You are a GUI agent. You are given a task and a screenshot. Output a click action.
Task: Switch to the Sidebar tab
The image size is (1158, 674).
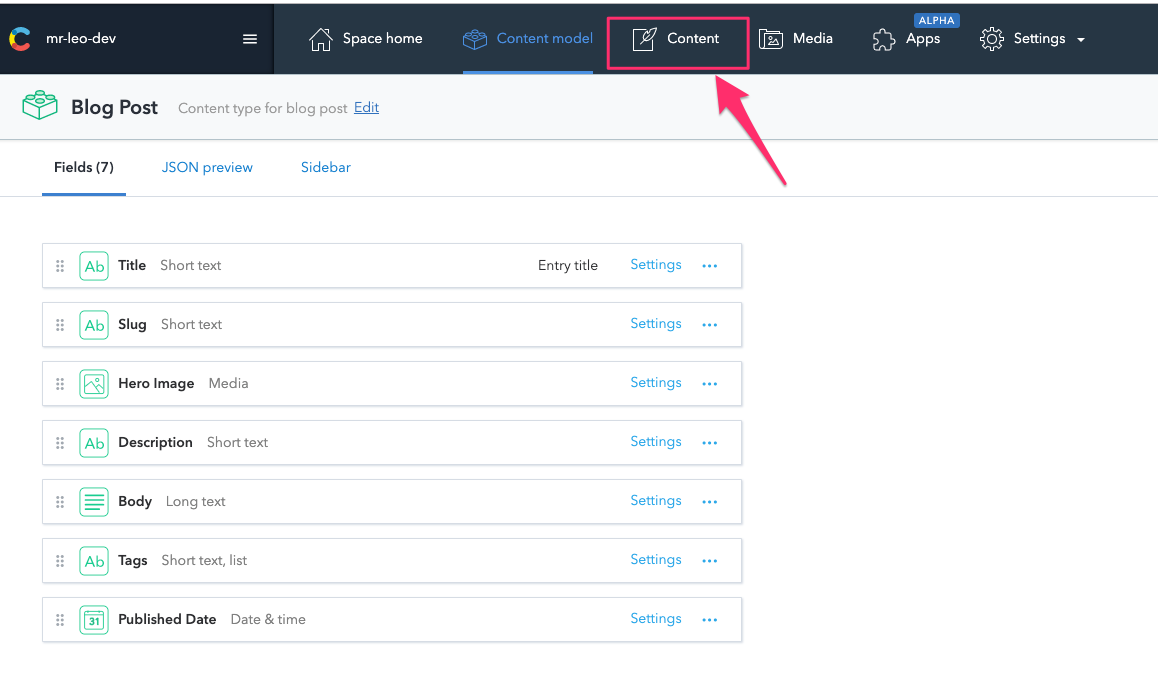pyautogui.click(x=325, y=167)
